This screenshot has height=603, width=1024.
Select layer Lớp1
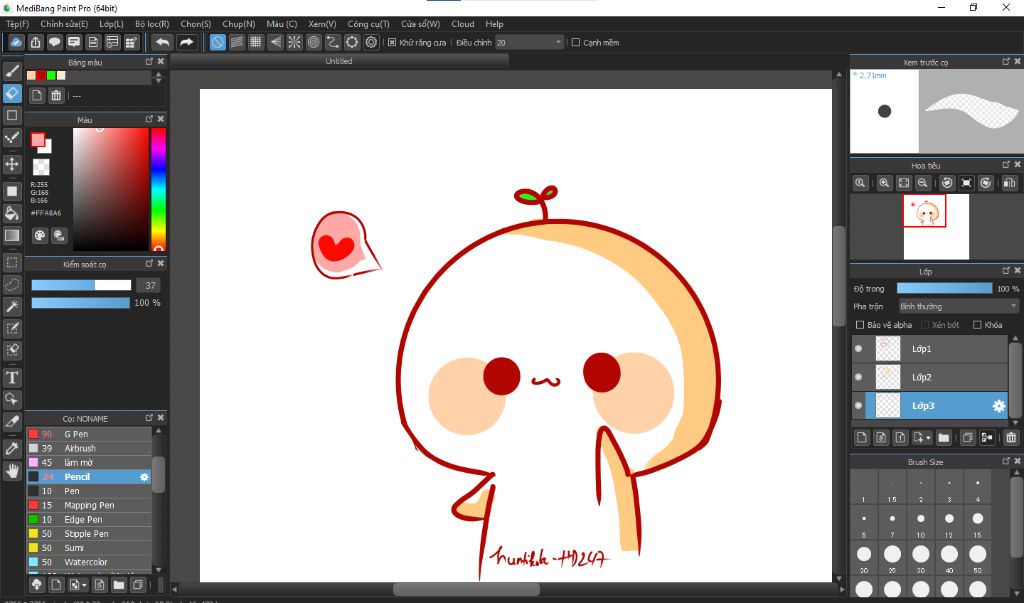929,349
